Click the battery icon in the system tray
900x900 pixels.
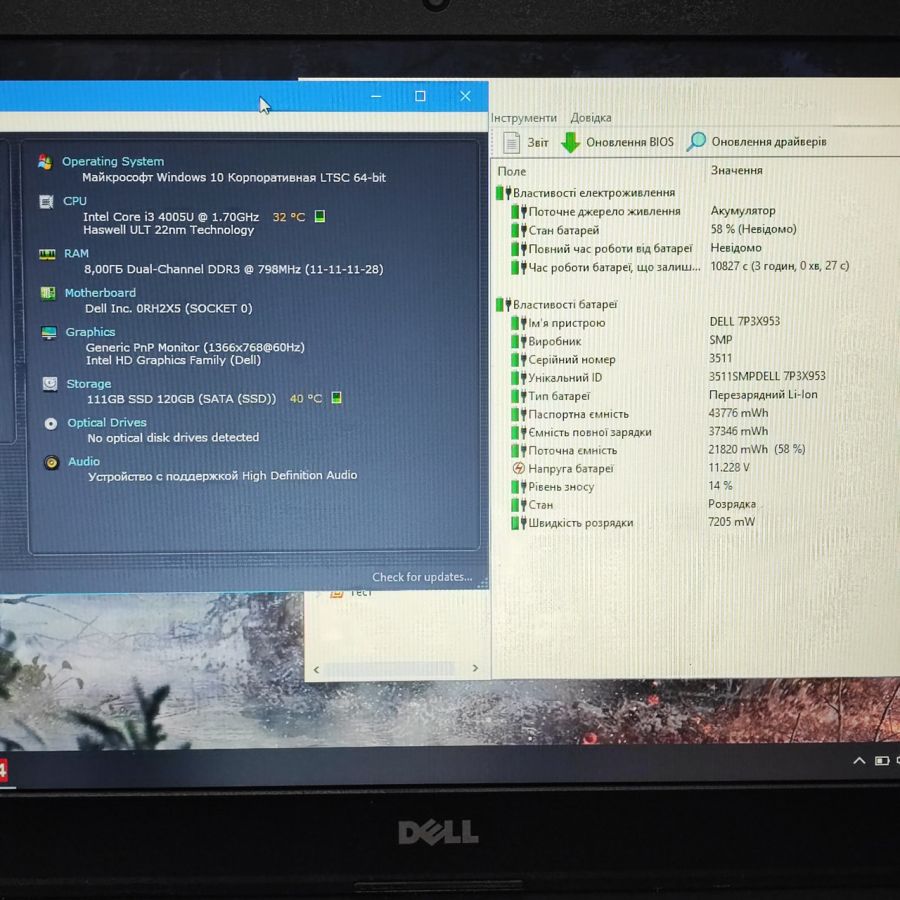pos(882,761)
